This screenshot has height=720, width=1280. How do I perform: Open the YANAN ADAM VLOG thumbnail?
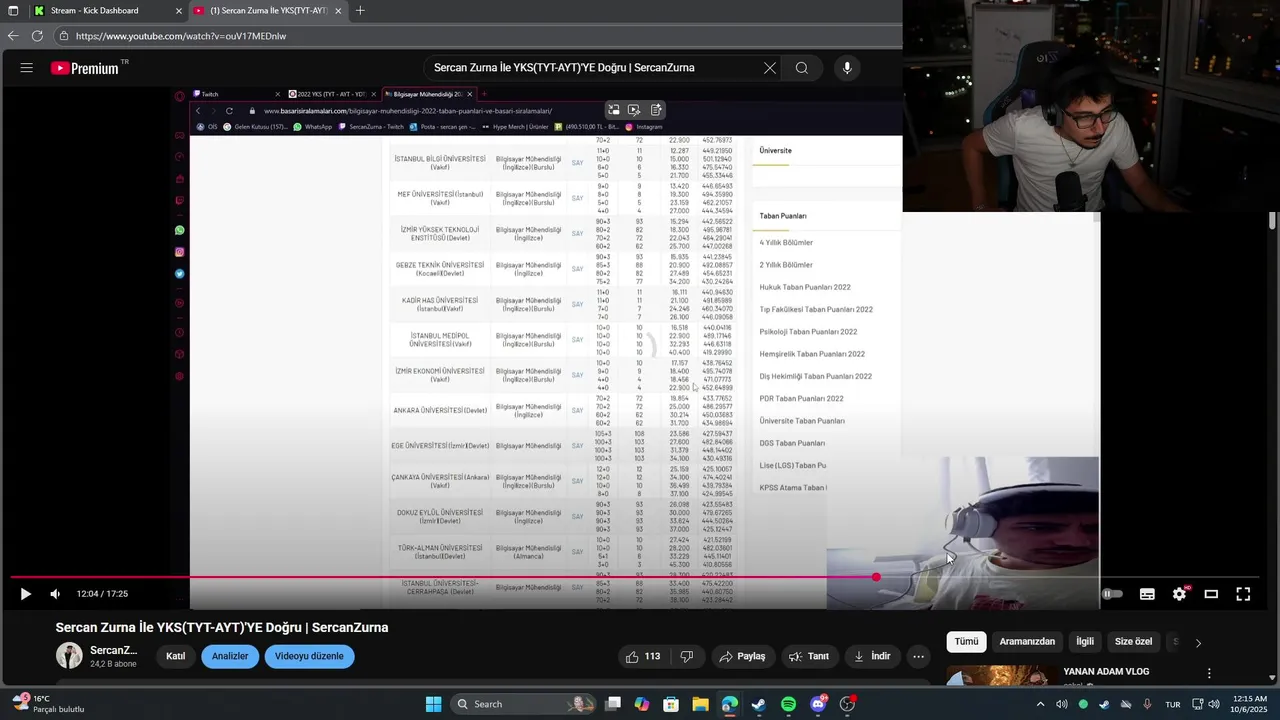(1000, 676)
